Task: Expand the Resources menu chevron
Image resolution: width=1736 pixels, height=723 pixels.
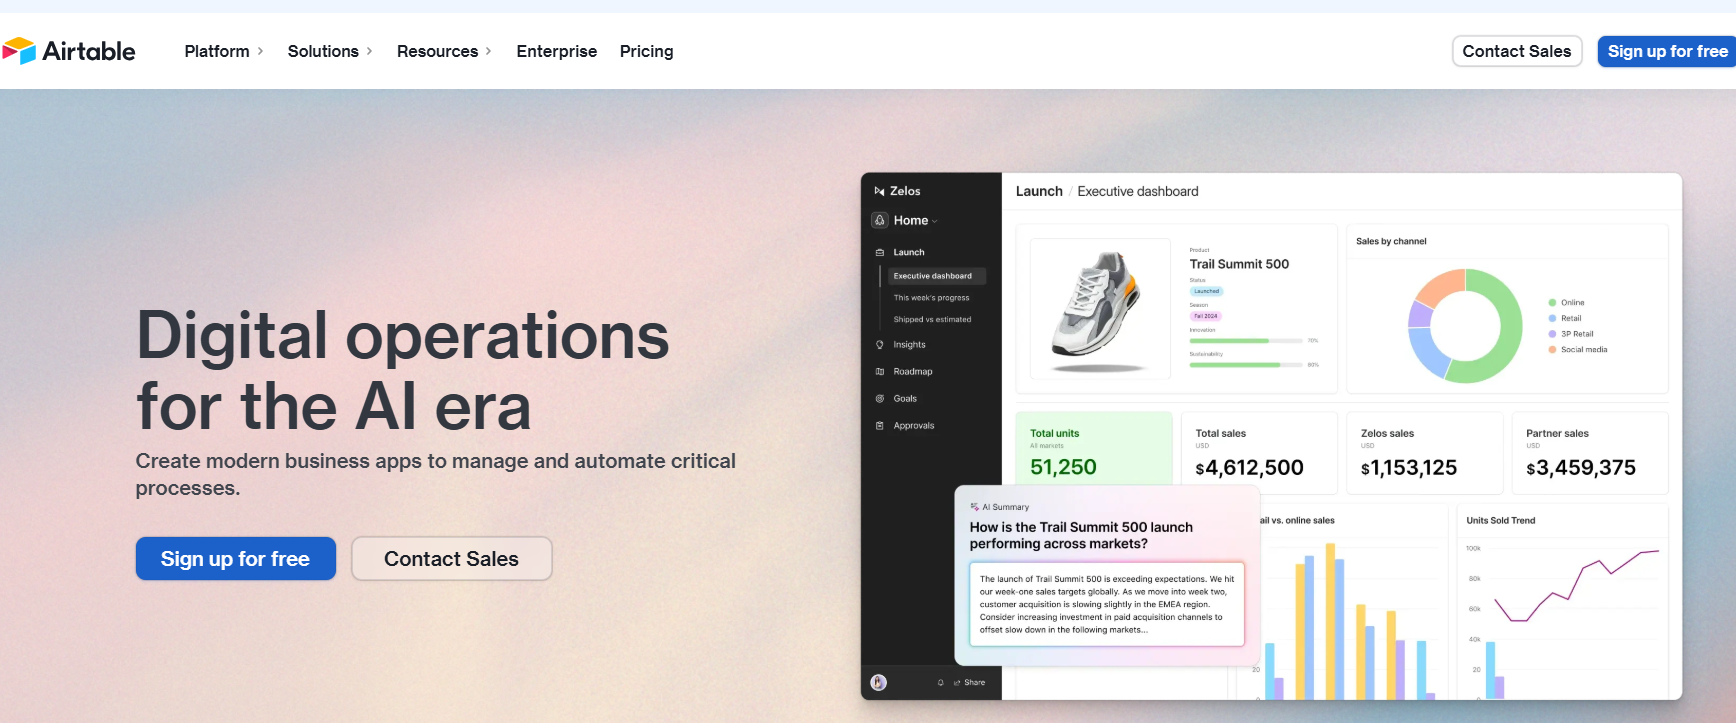Action: coord(488,51)
